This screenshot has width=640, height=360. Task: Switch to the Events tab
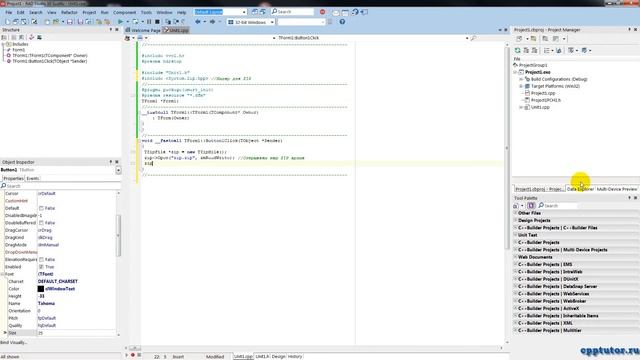click(x=33, y=178)
